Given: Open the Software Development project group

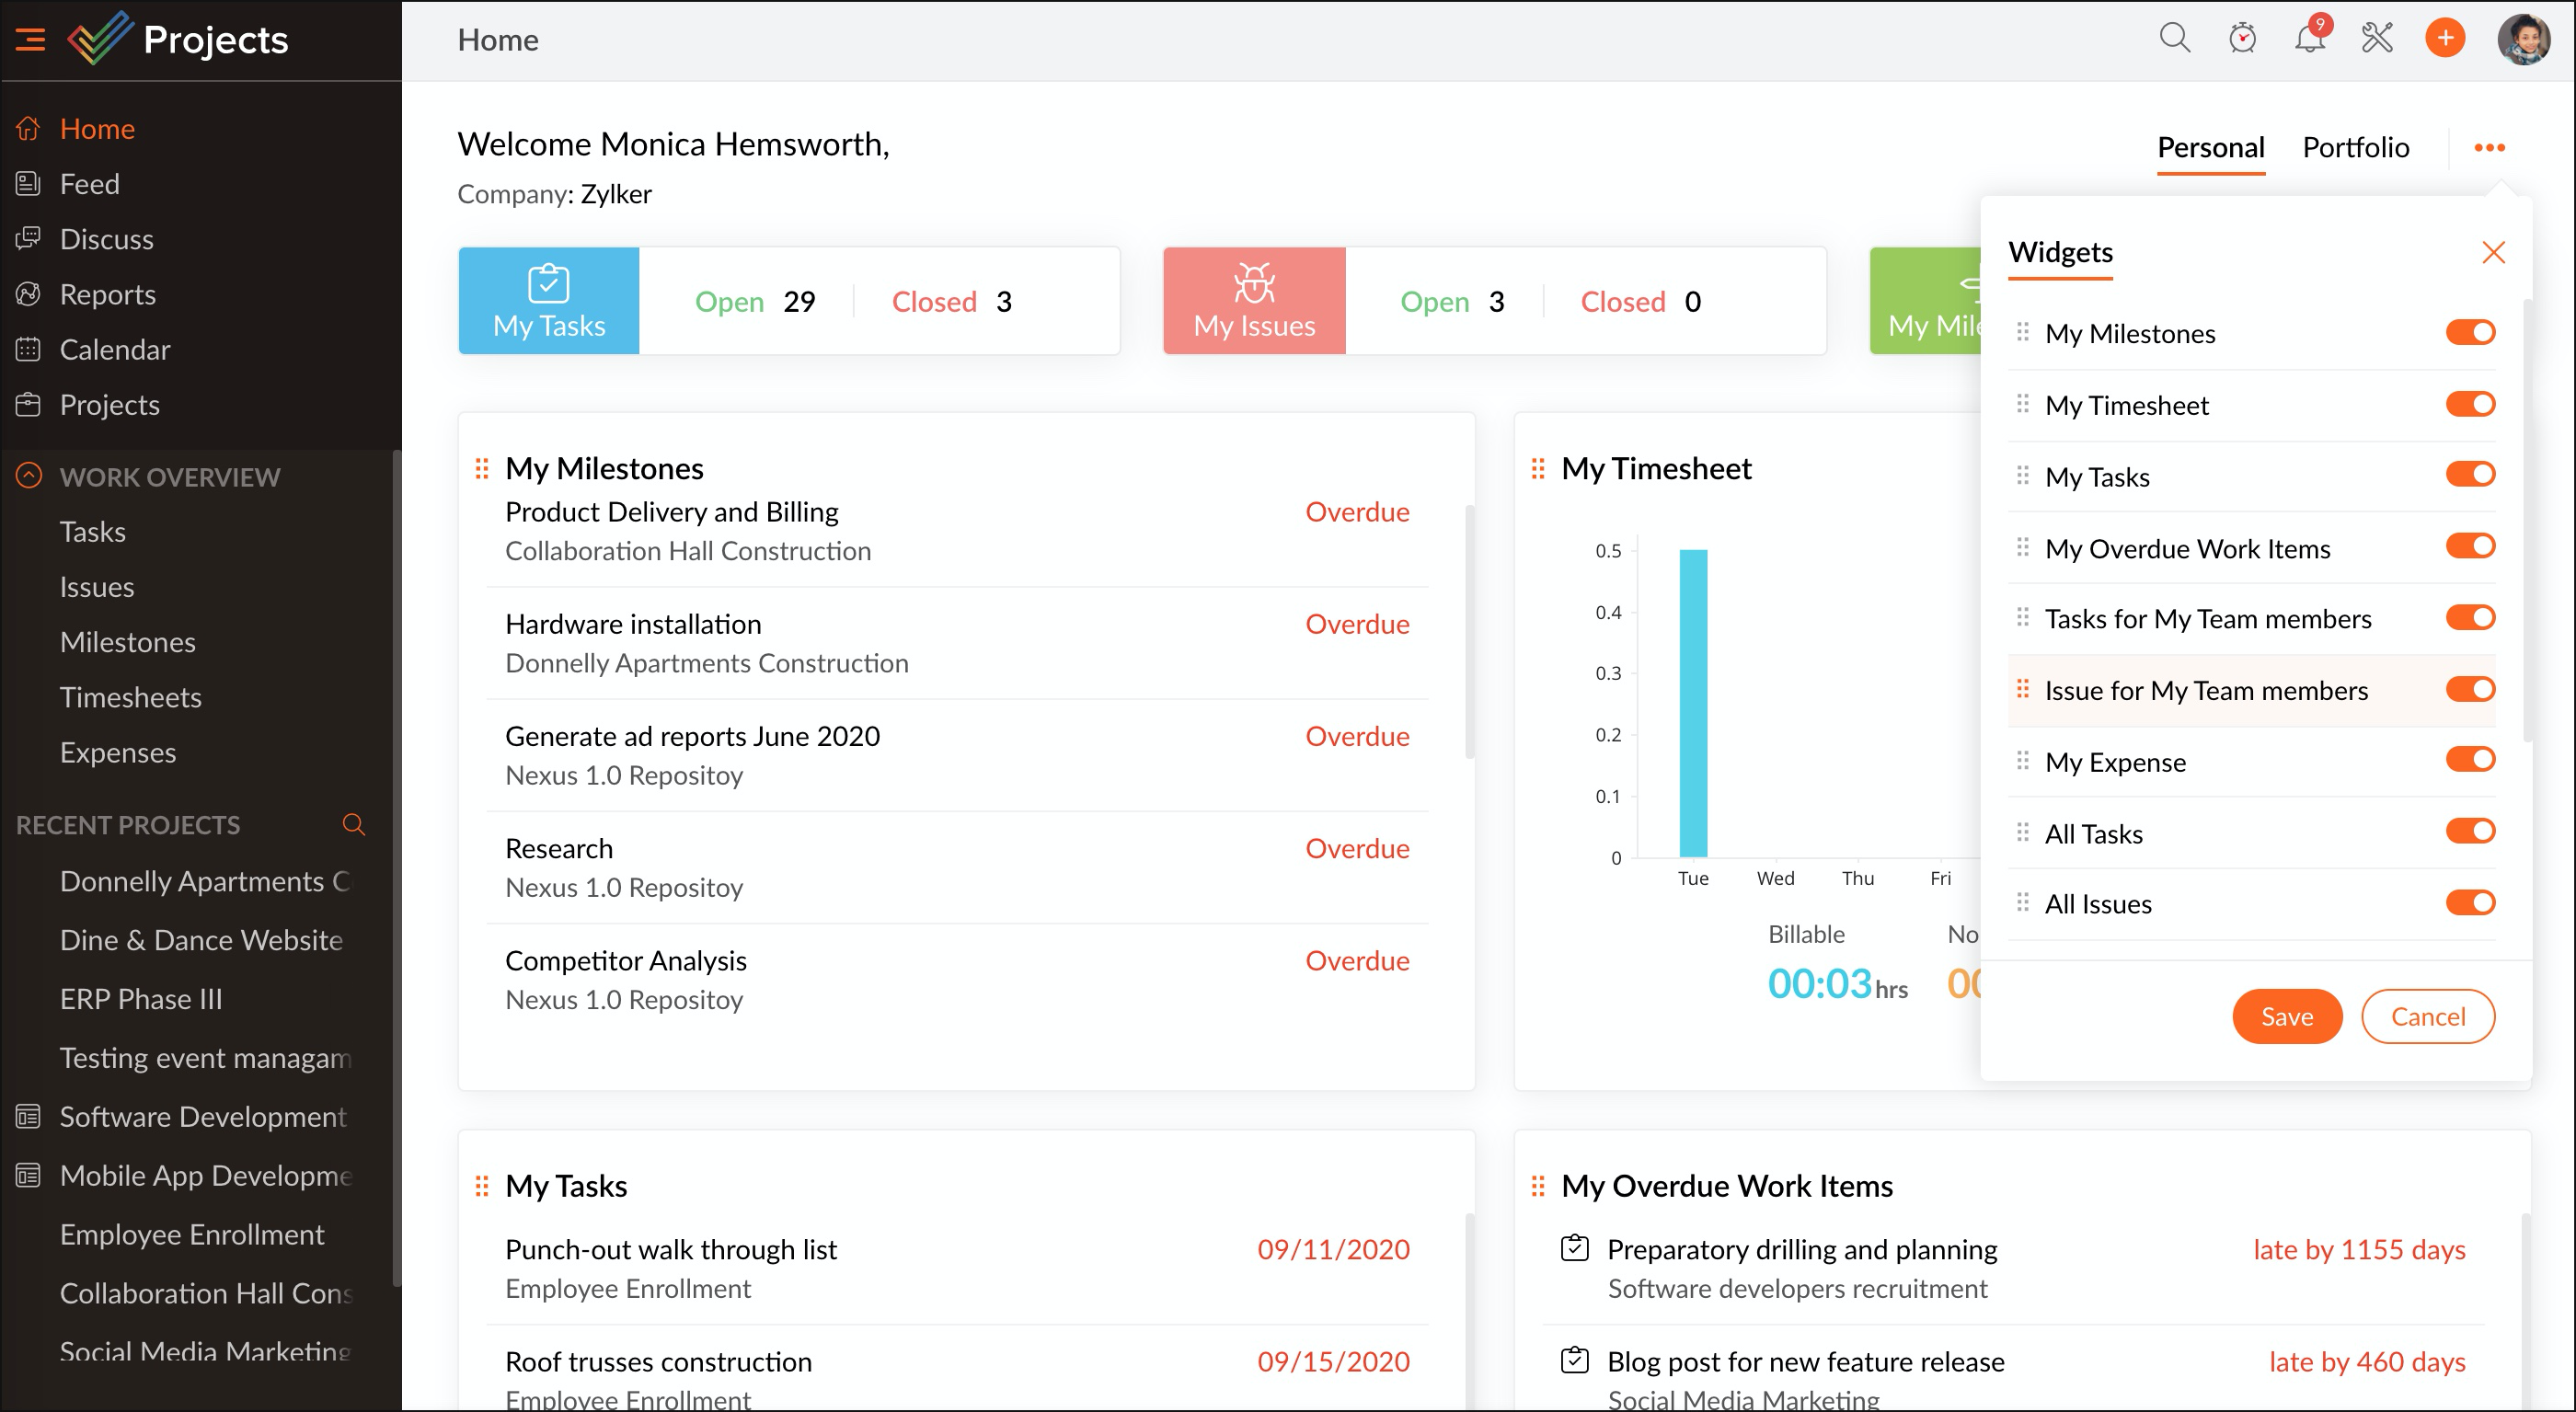Looking at the screenshot, I should tap(203, 1116).
